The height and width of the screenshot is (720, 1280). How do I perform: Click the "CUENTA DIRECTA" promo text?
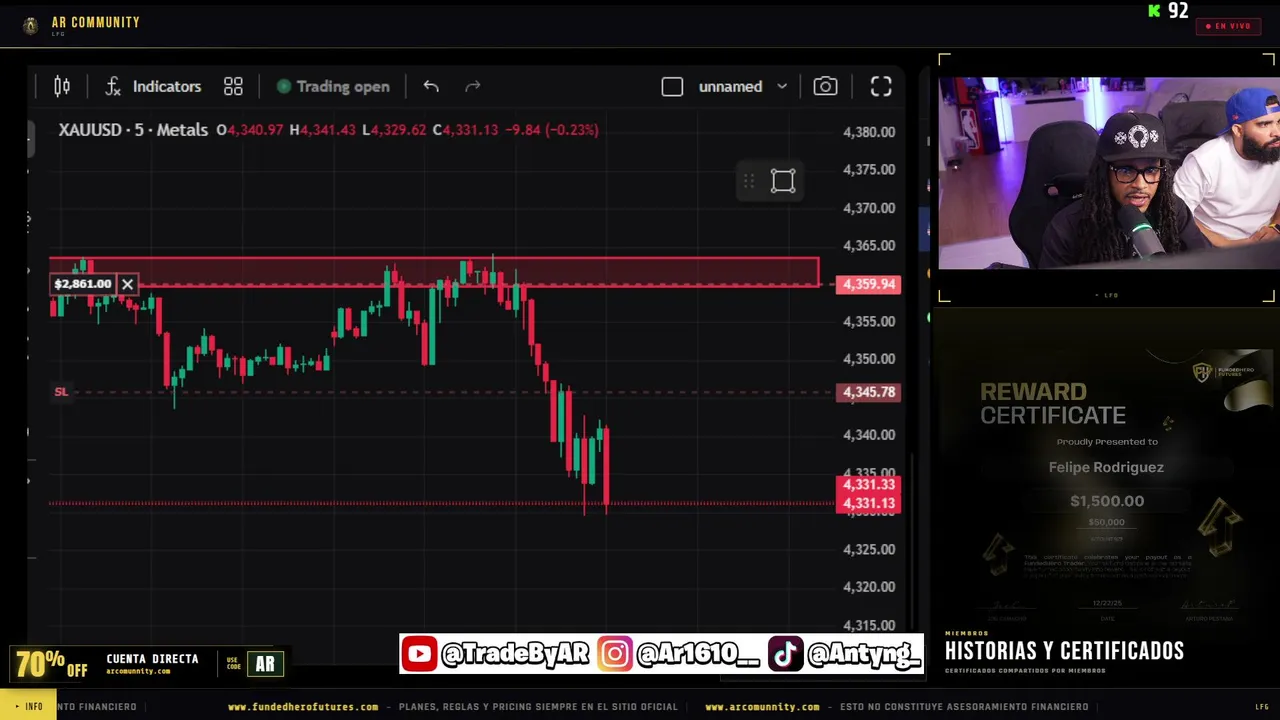(152, 660)
